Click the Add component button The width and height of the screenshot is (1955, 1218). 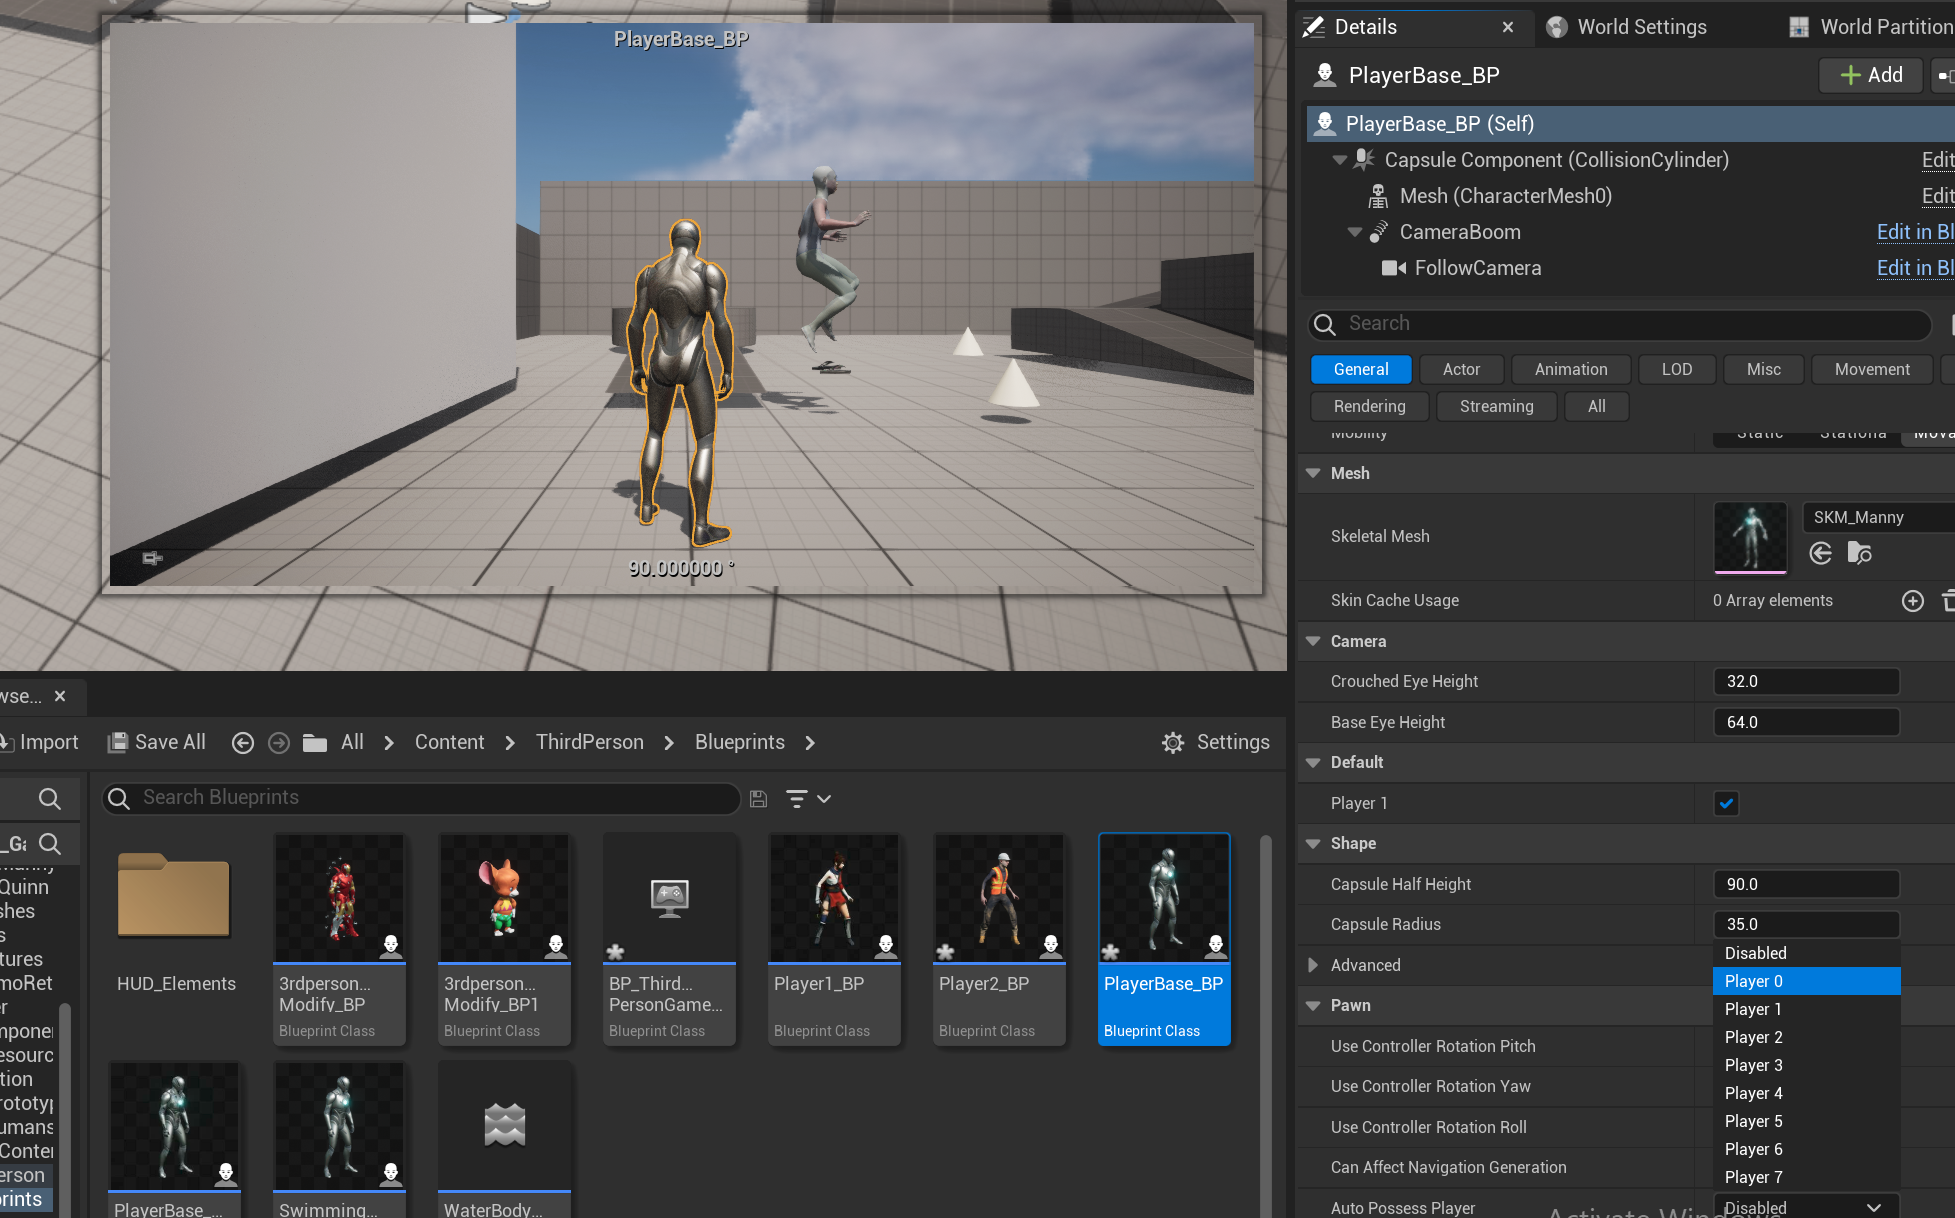click(1870, 75)
